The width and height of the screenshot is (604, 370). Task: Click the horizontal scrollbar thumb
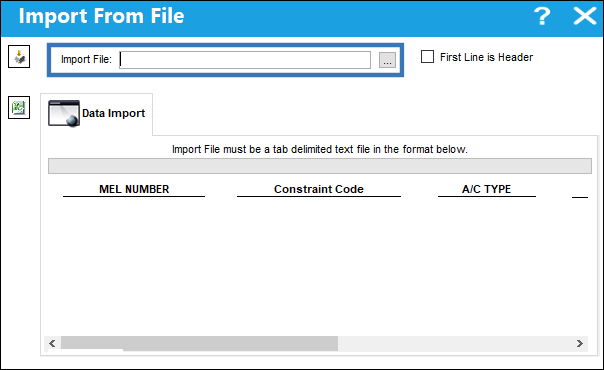pyautogui.click(x=200, y=343)
